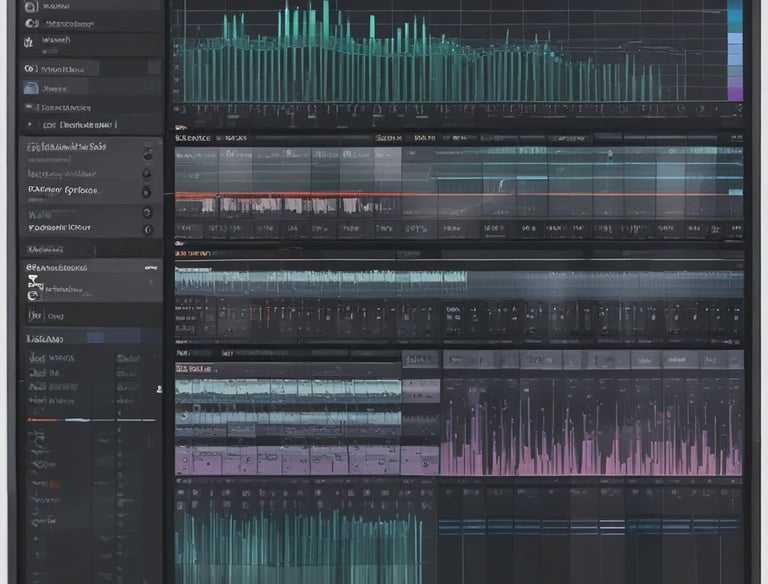768x584 pixels.
Task: Pick the purple swatch in the top-right color strip
Action: 735,93
